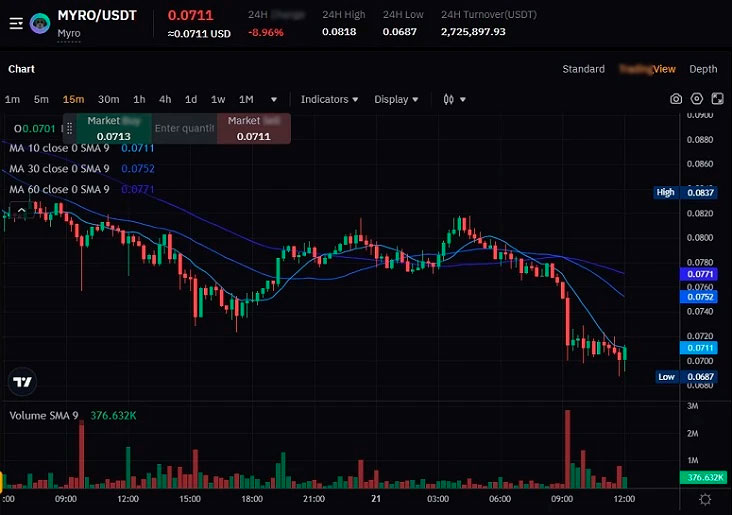Expand the Indicators dropdown
The width and height of the screenshot is (732, 515).
(x=331, y=99)
